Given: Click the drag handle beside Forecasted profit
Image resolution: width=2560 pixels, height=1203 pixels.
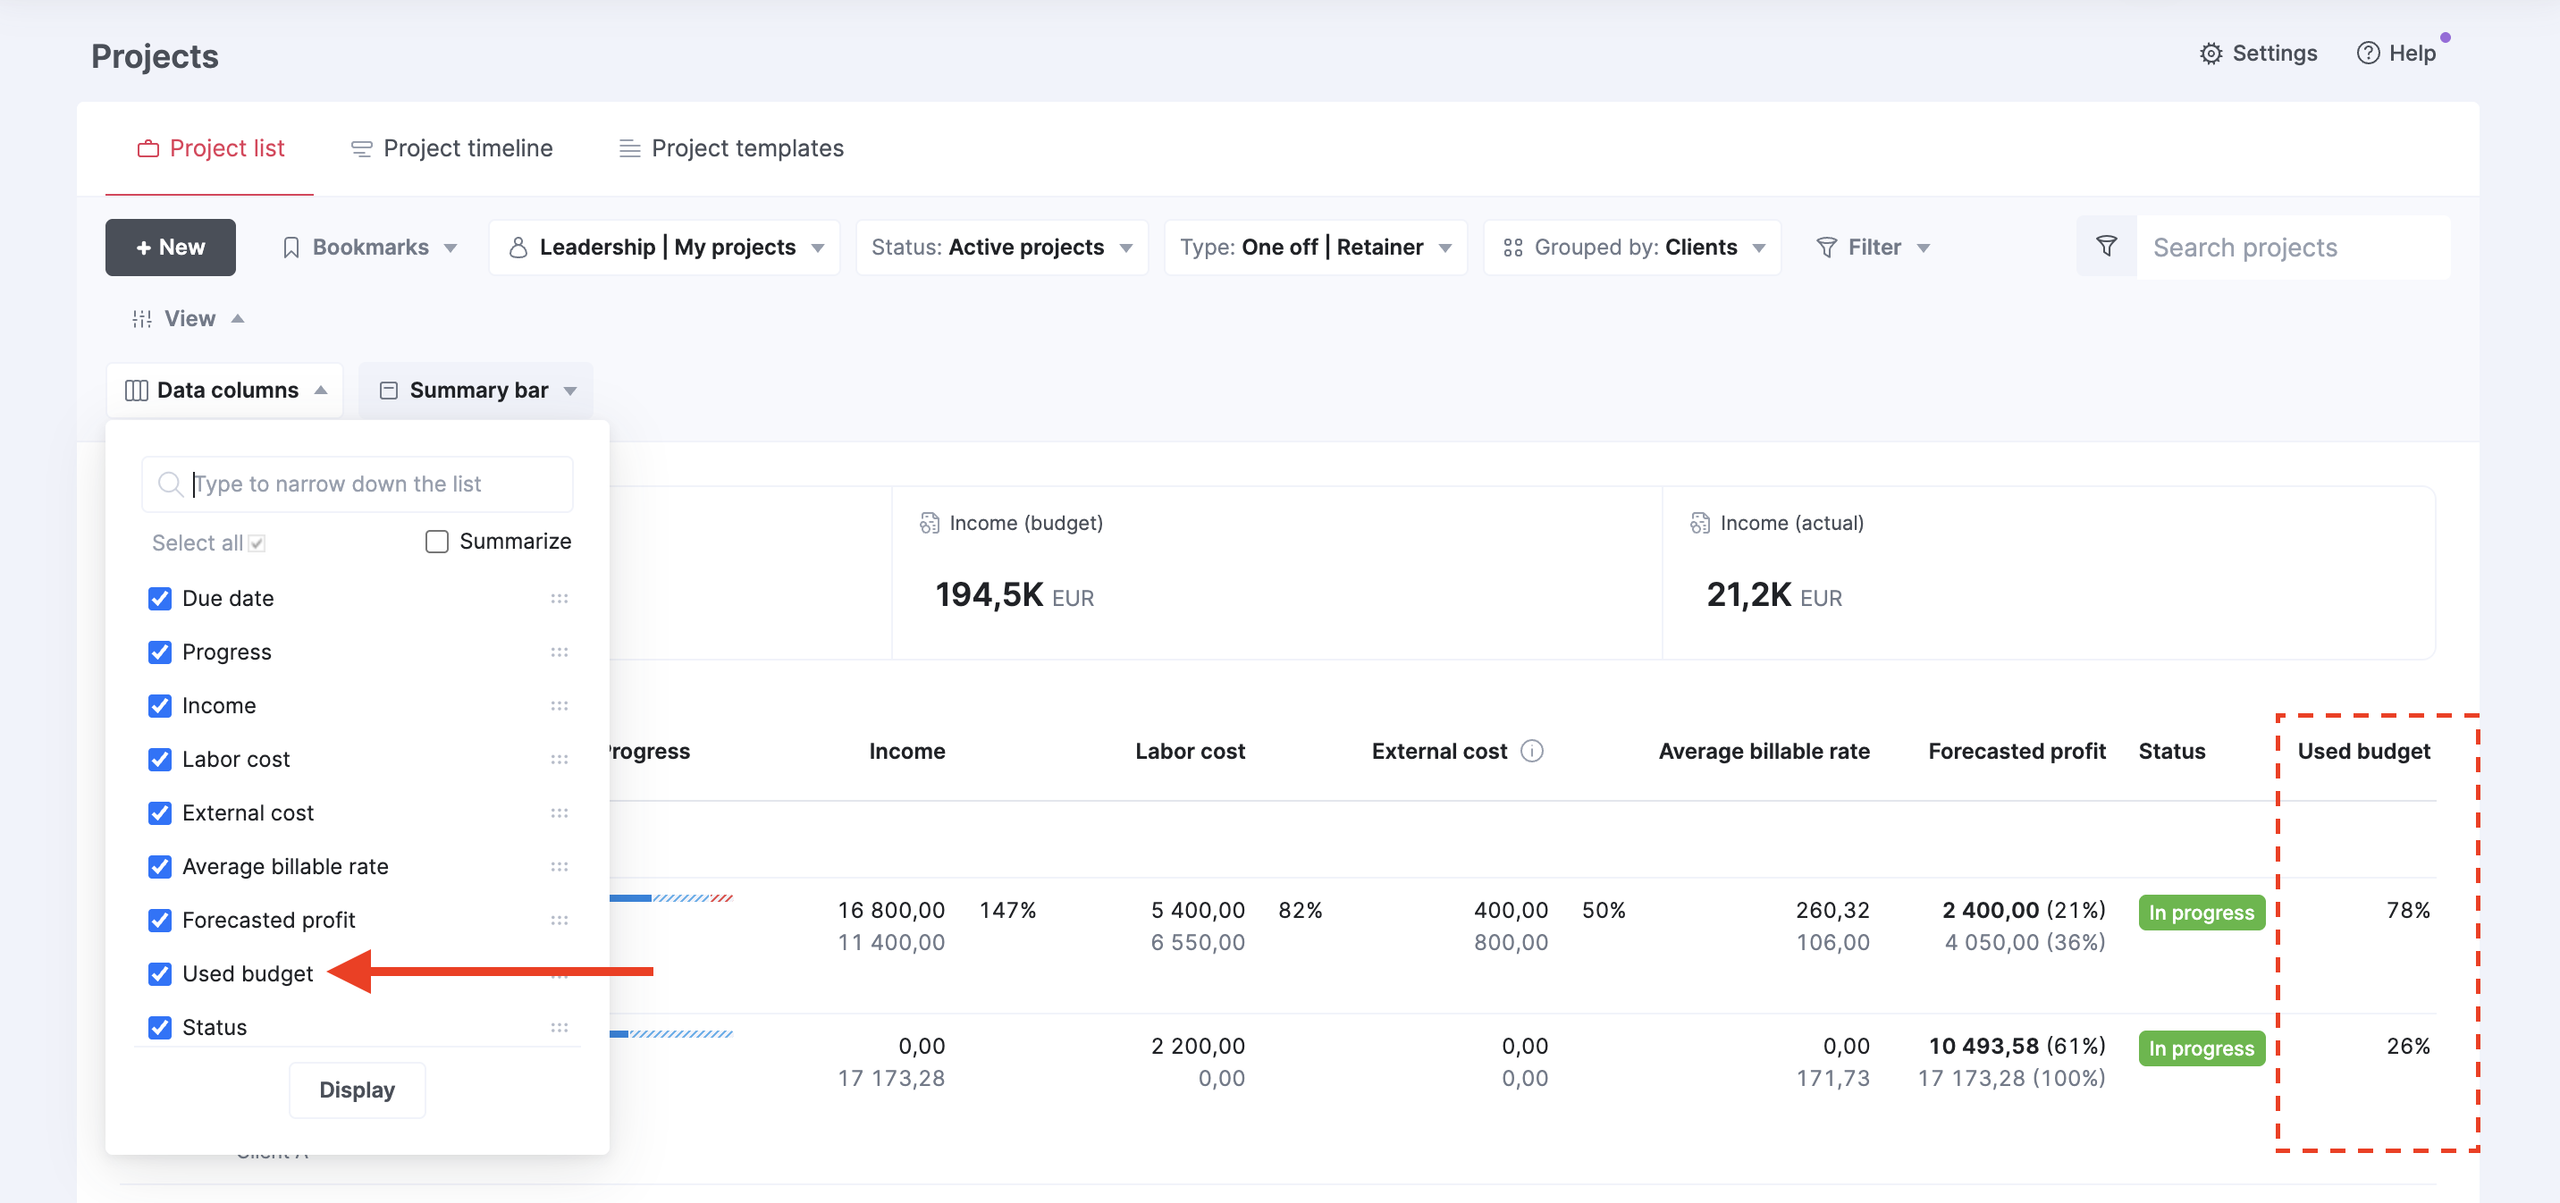Looking at the screenshot, I should (559, 920).
